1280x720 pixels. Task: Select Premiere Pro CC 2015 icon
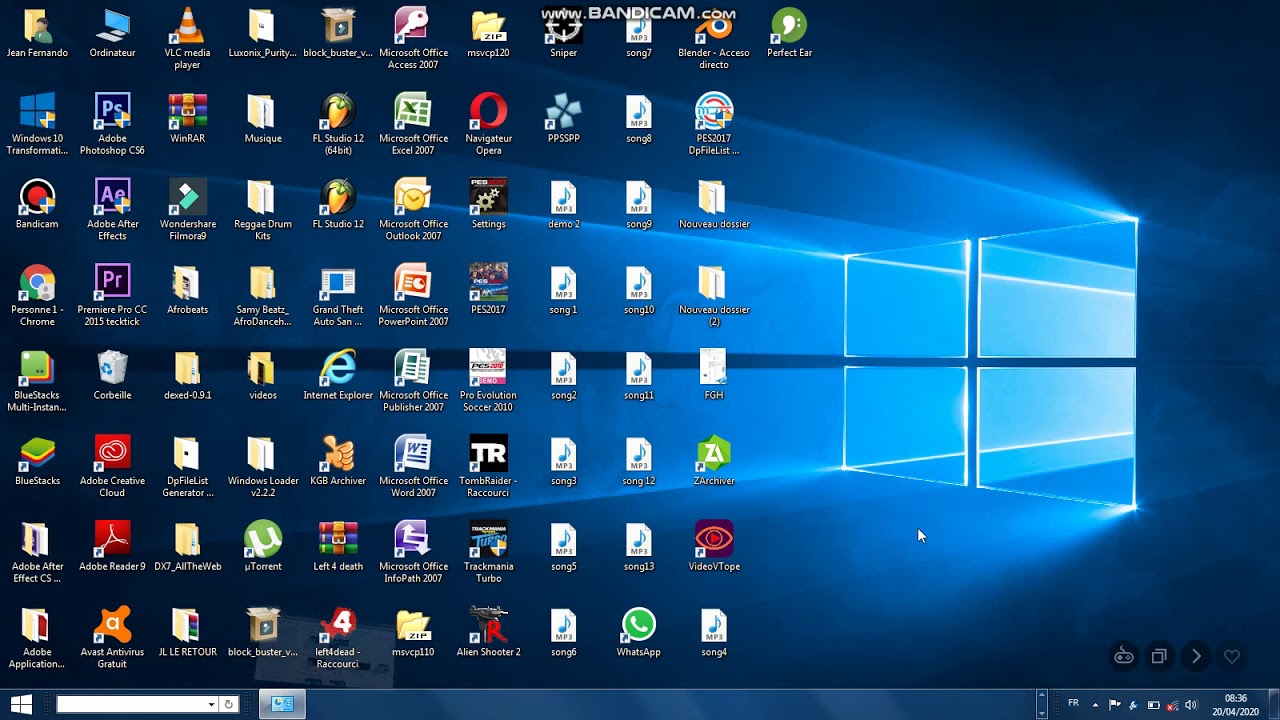click(x=112, y=295)
